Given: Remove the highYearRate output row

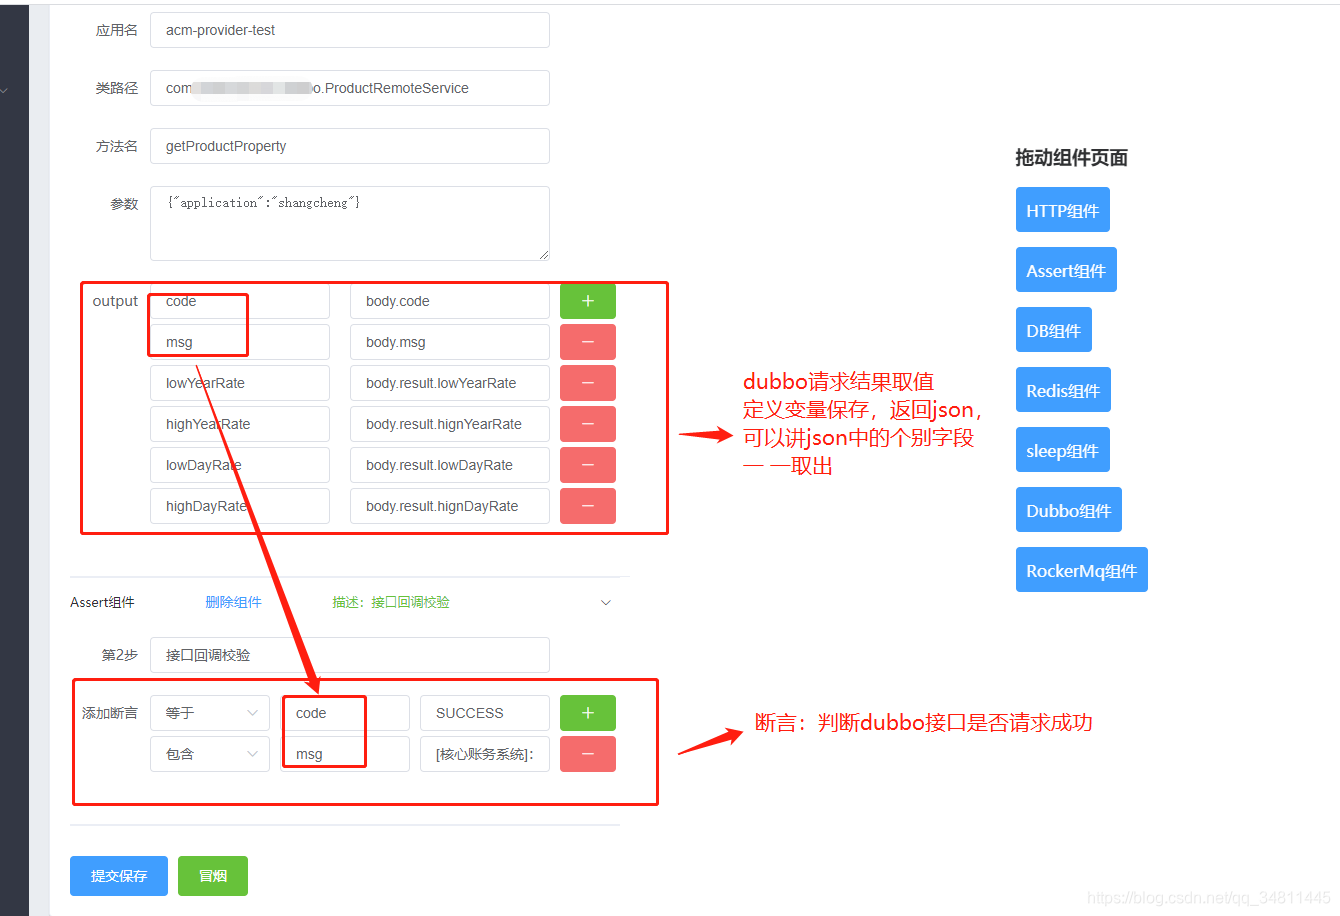Looking at the screenshot, I should [x=587, y=424].
